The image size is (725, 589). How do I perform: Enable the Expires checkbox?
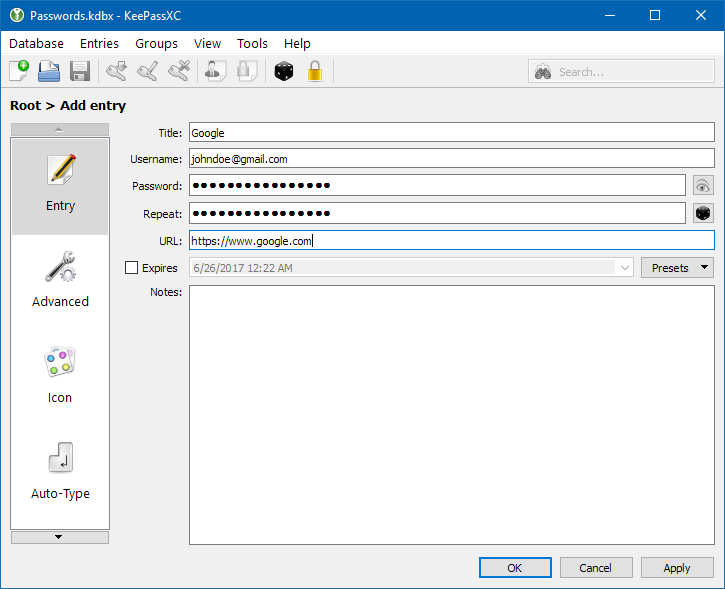(x=131, y=268)
